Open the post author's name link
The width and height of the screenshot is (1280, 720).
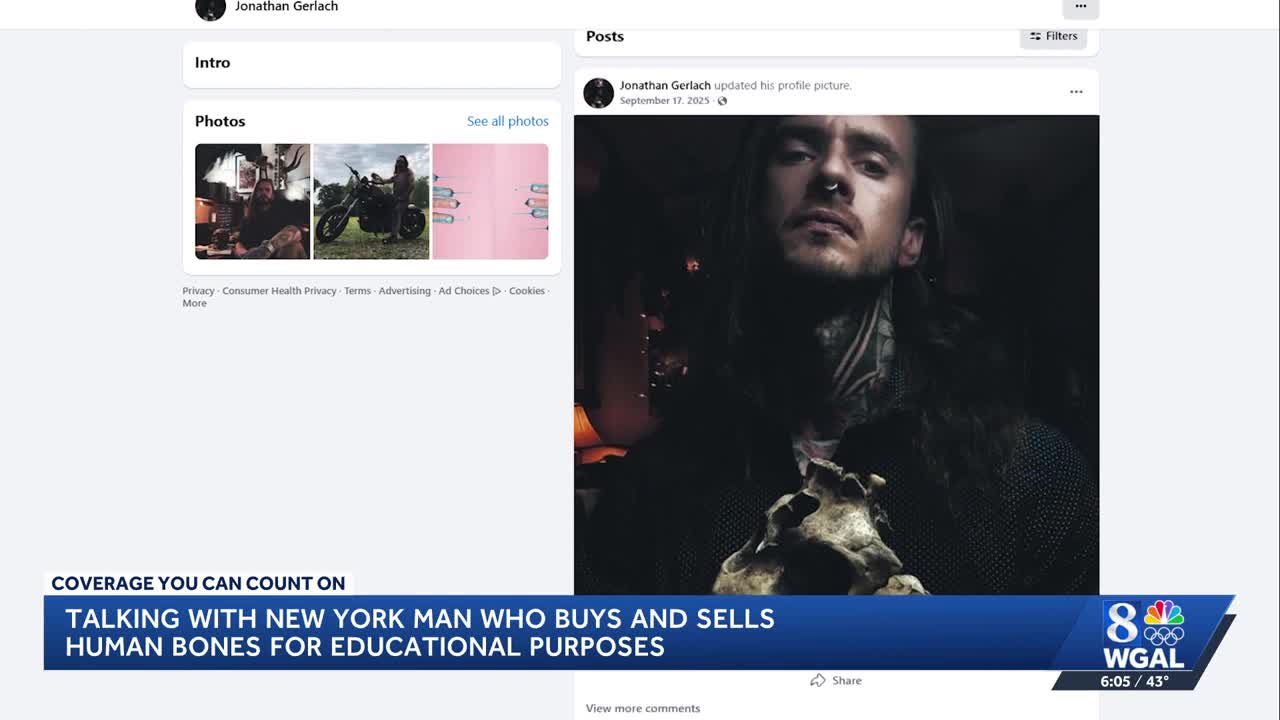pos(665,86)
